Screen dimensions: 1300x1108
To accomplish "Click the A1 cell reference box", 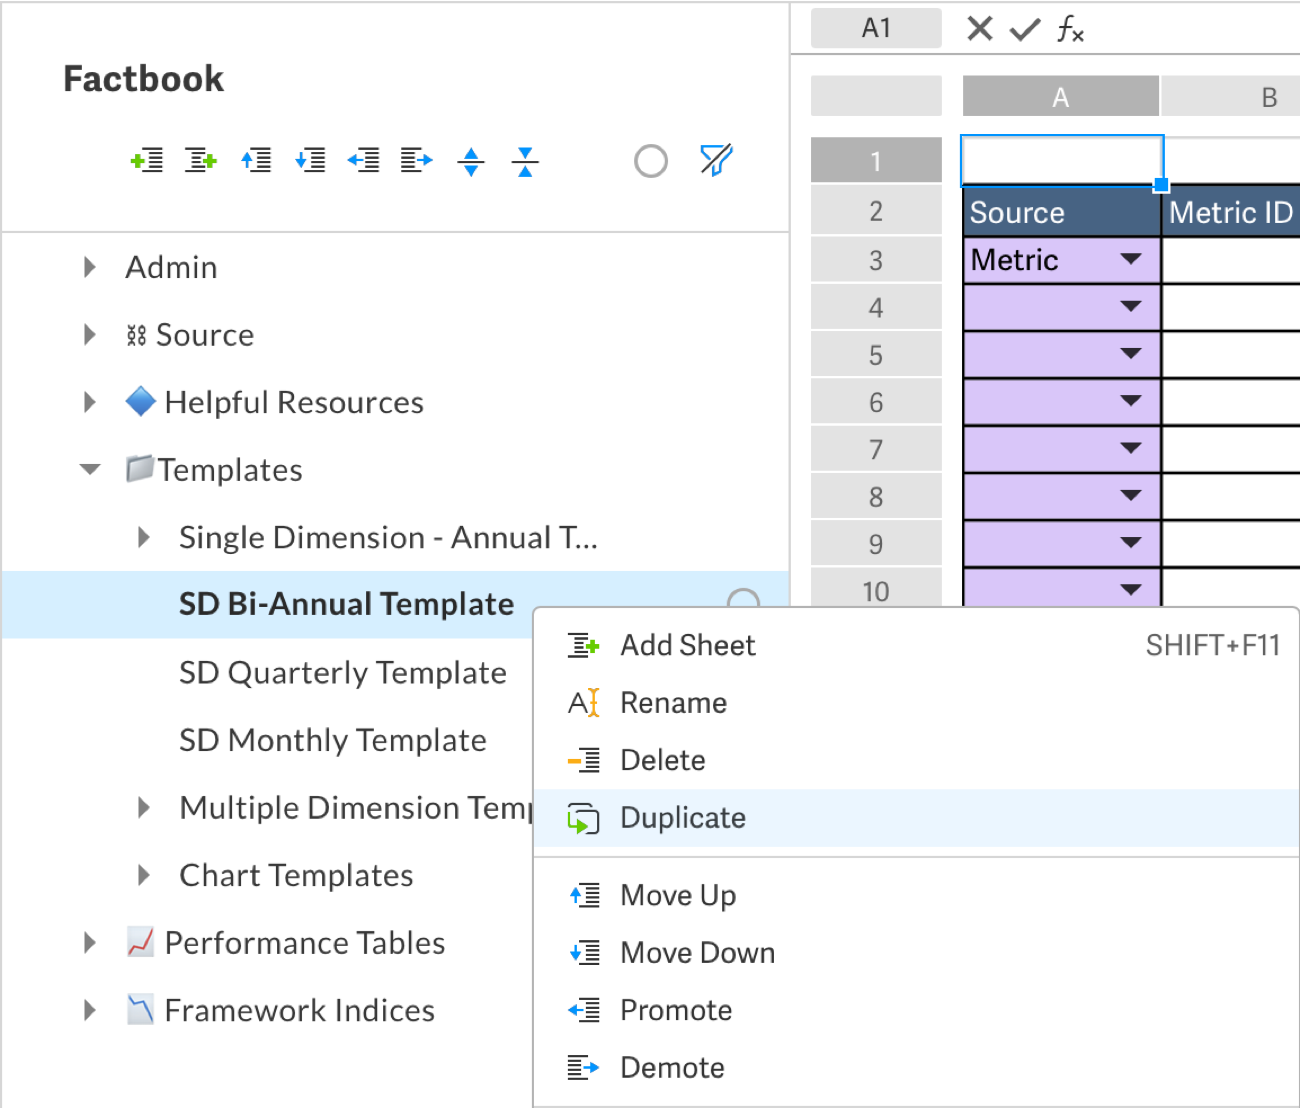I will (876, 28).
